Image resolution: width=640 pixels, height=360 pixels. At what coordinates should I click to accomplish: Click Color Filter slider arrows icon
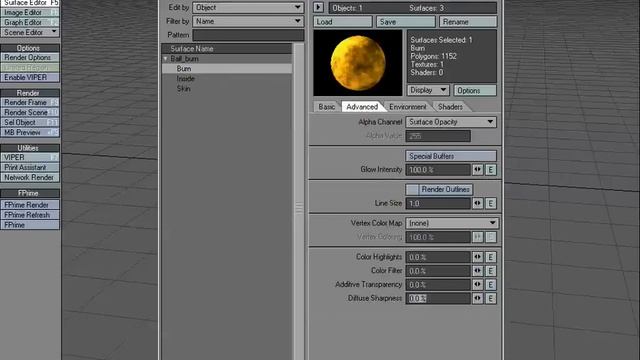pyautogui.click(x=478, y=271)
